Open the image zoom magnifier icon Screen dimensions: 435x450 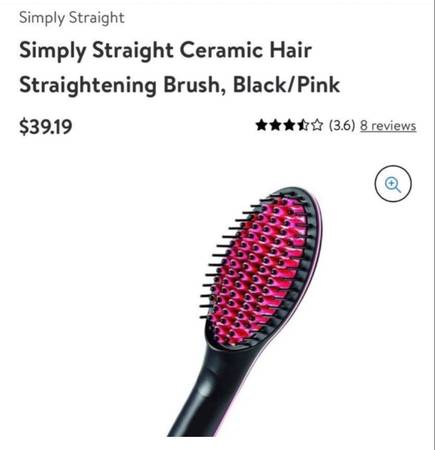tap(393, 184)
